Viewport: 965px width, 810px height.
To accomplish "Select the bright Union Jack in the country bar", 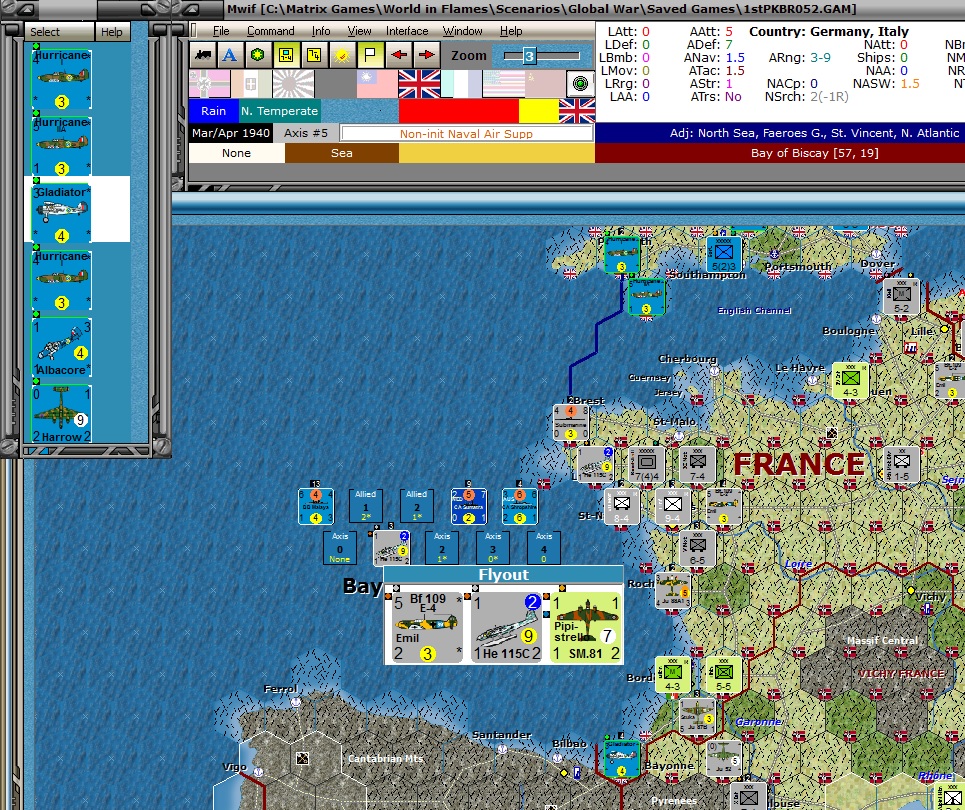I will [x=419, y=84].
